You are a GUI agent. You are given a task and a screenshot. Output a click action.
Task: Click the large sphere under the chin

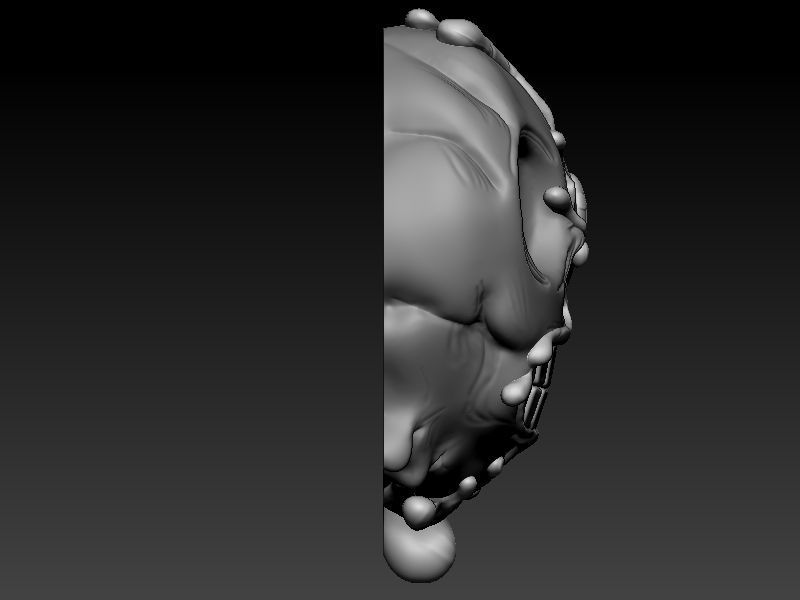(419, 546)
